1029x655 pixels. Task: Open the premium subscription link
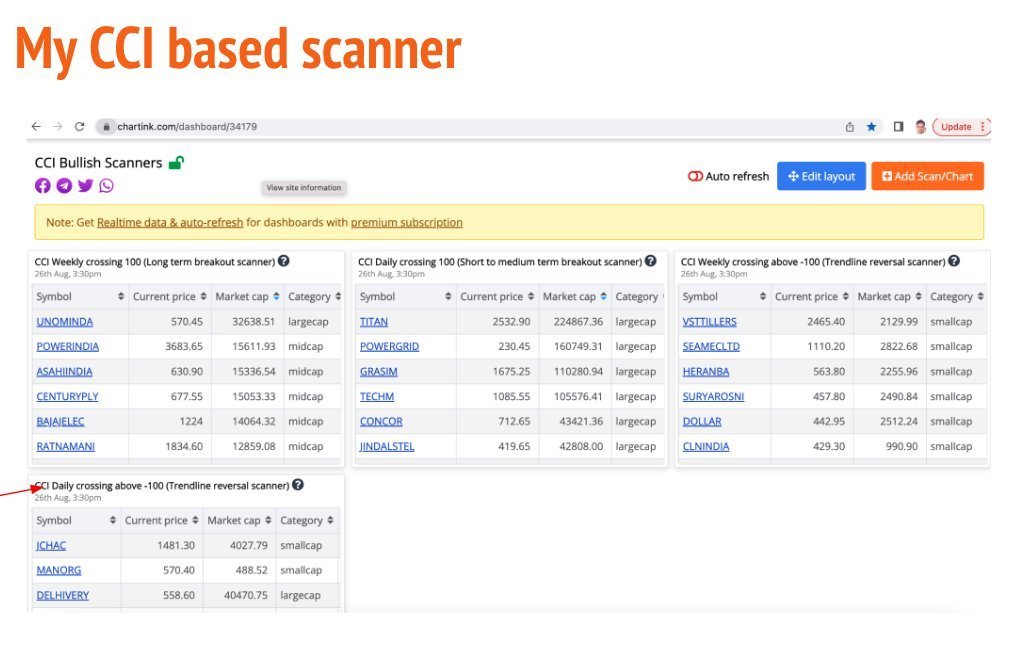coord(407,222)
